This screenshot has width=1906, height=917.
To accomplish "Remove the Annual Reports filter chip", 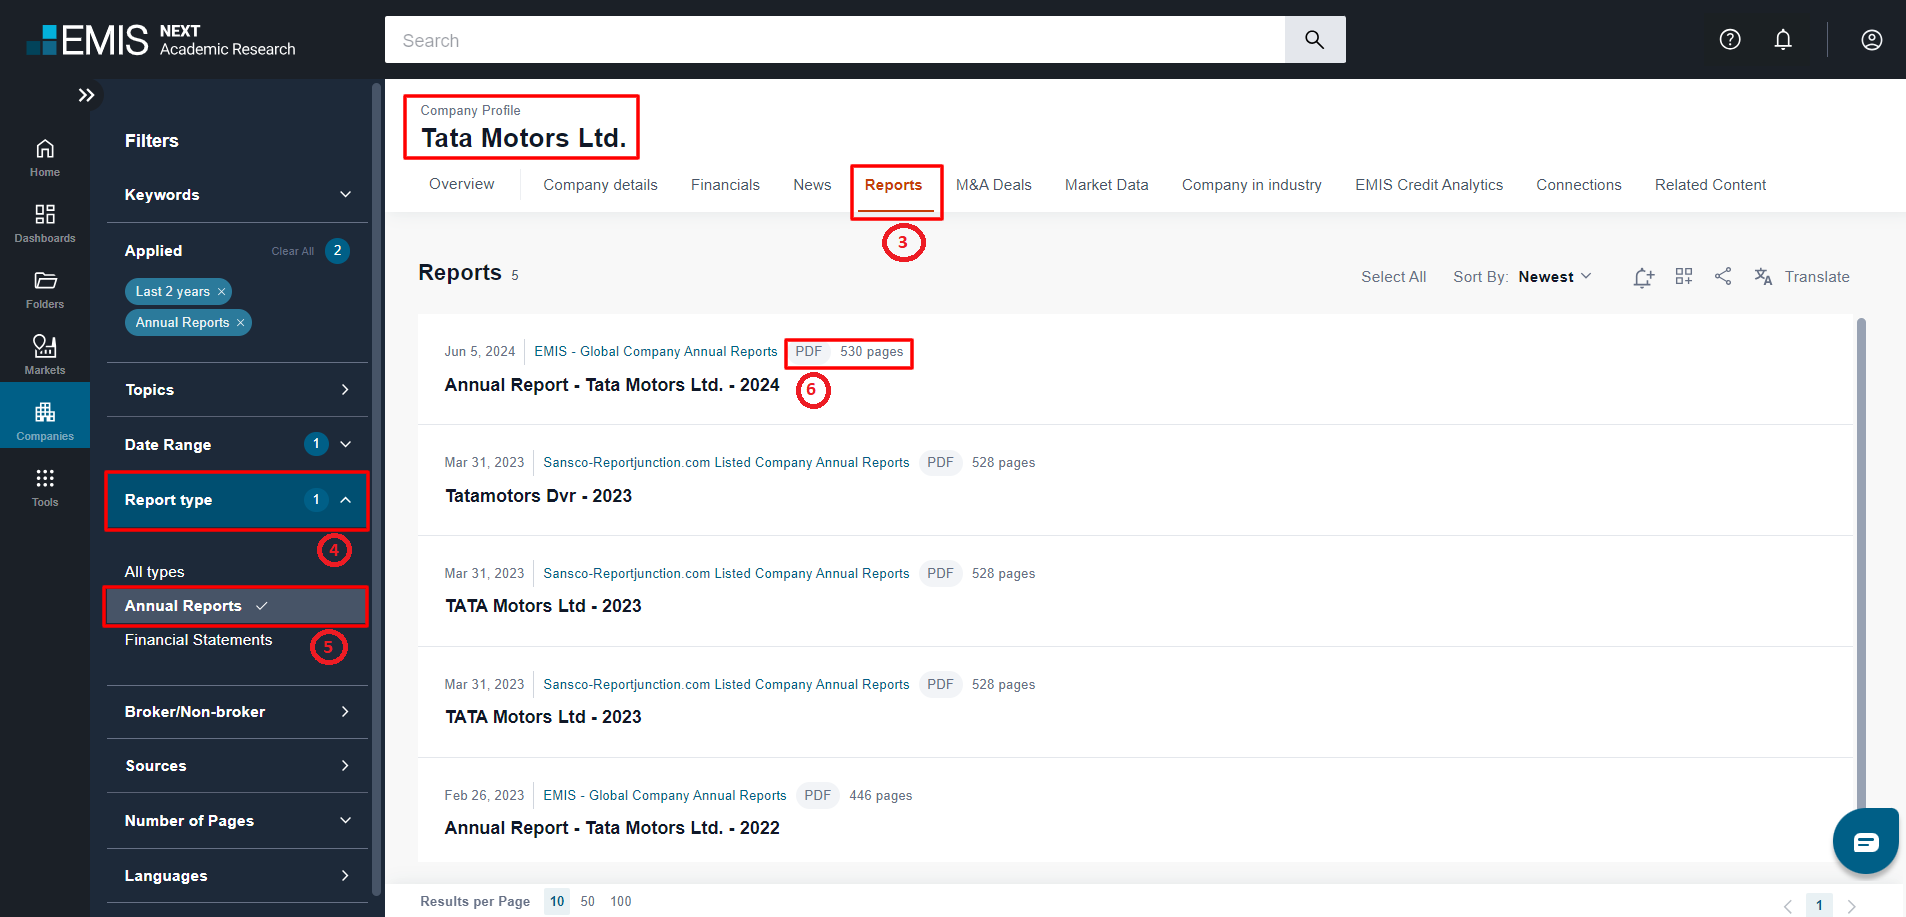I will click(240, 322).
